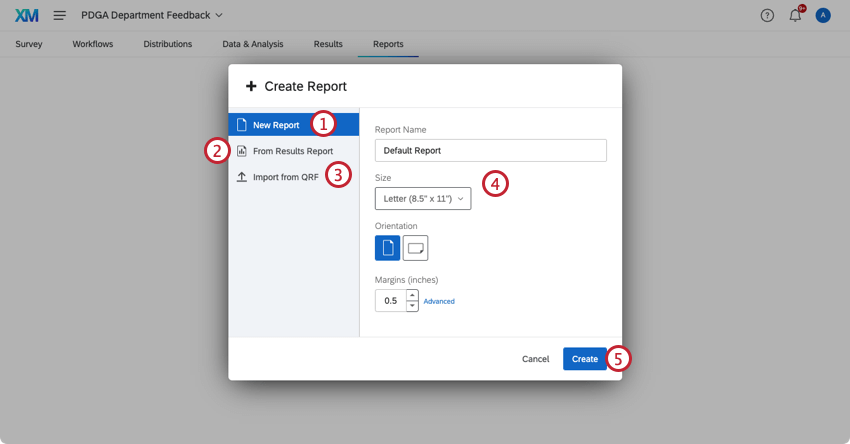This screenshot has height=444, width=850.
Task: Go to the Distributions tab
Action: point(168,44)
